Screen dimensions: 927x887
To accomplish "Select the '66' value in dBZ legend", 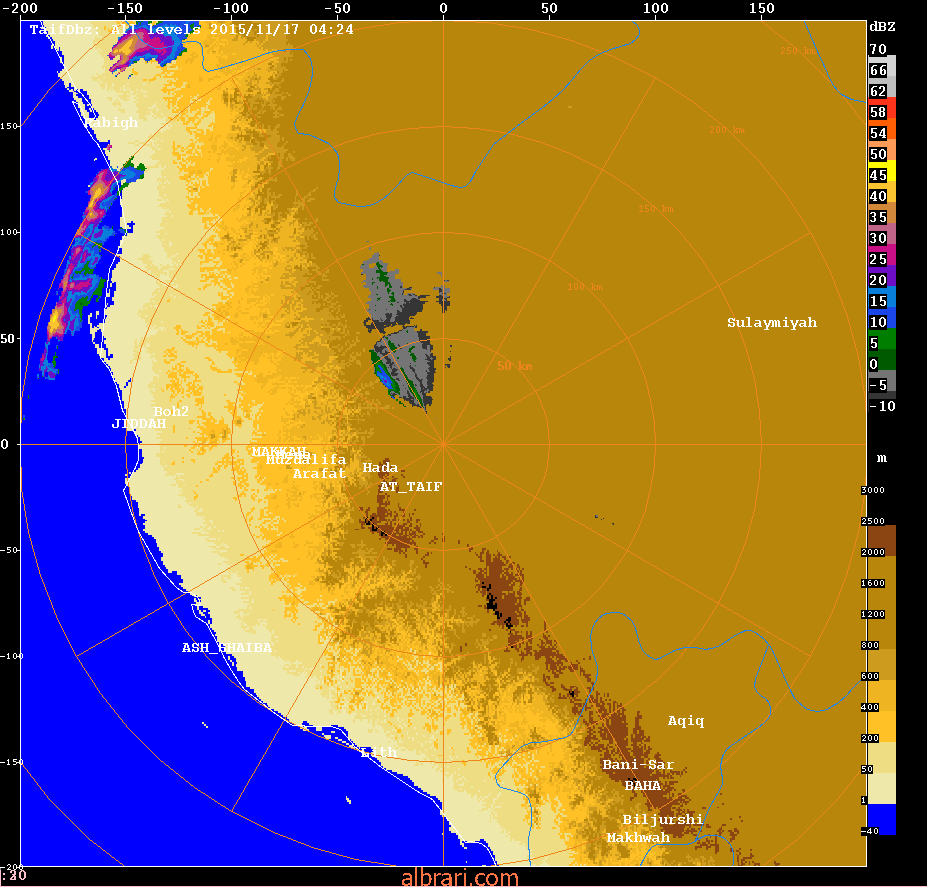I will click(878, 70).
